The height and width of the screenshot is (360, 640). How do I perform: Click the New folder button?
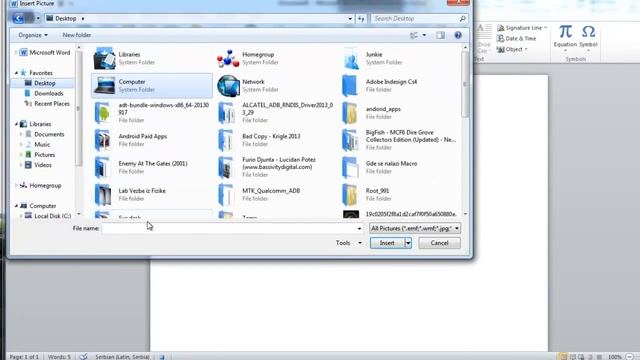click(77, 35)
